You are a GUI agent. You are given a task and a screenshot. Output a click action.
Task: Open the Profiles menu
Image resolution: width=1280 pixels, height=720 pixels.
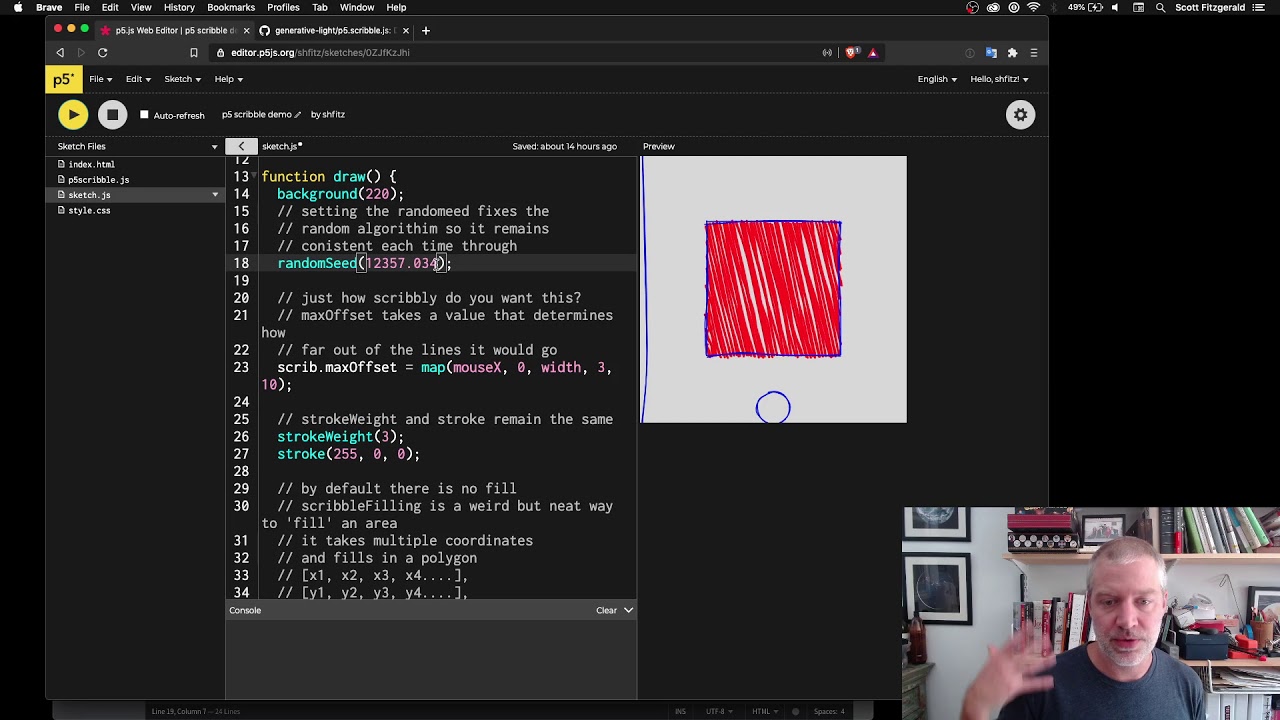[x=283, y=8]
